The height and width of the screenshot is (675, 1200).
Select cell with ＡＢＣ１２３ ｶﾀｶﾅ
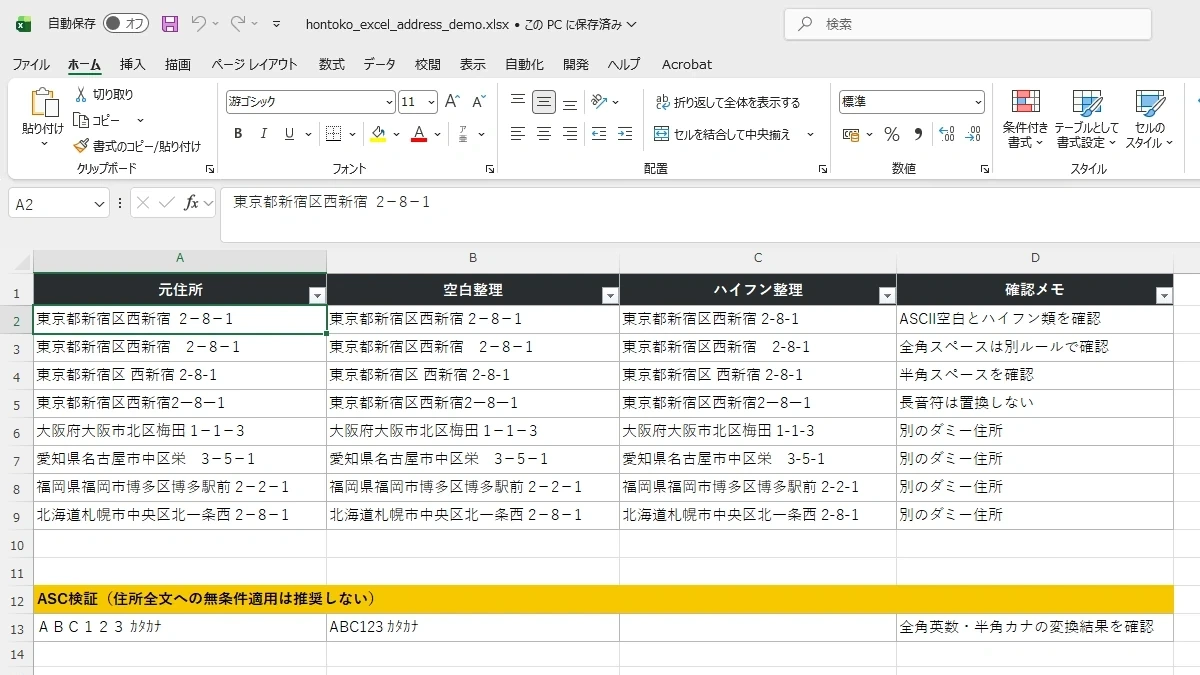point(180,627)
